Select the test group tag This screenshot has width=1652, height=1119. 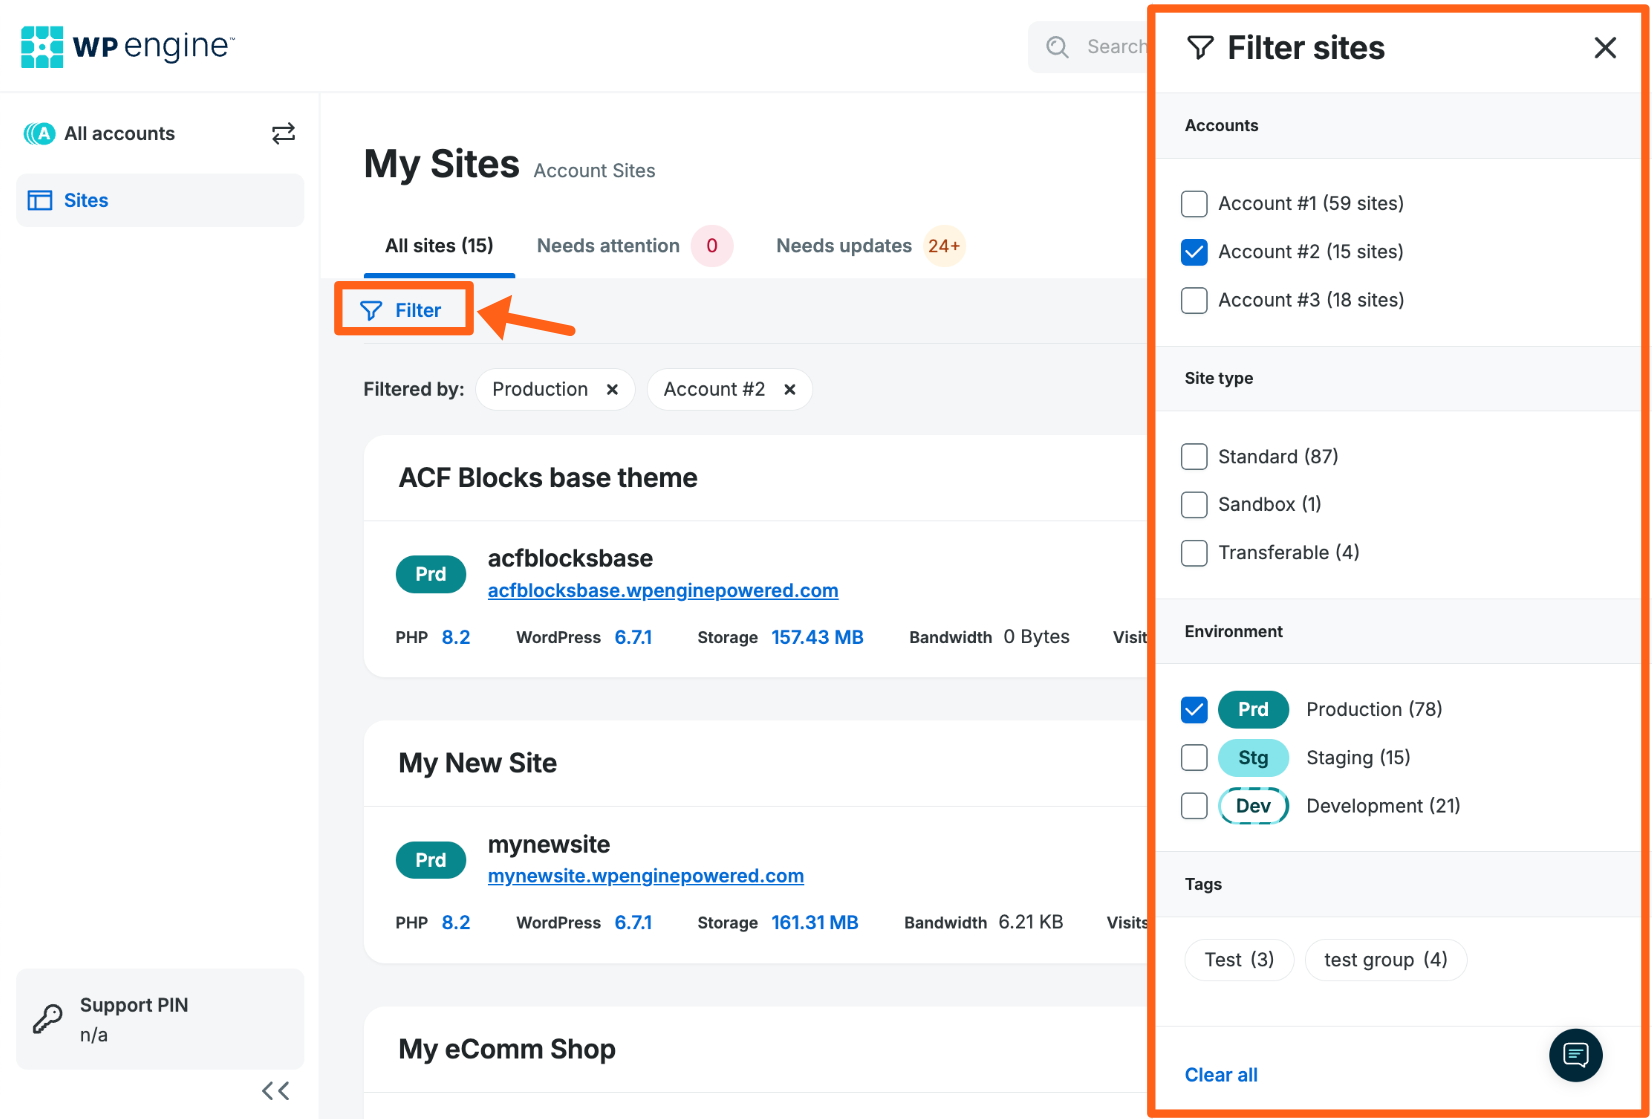click(1385, 959)
